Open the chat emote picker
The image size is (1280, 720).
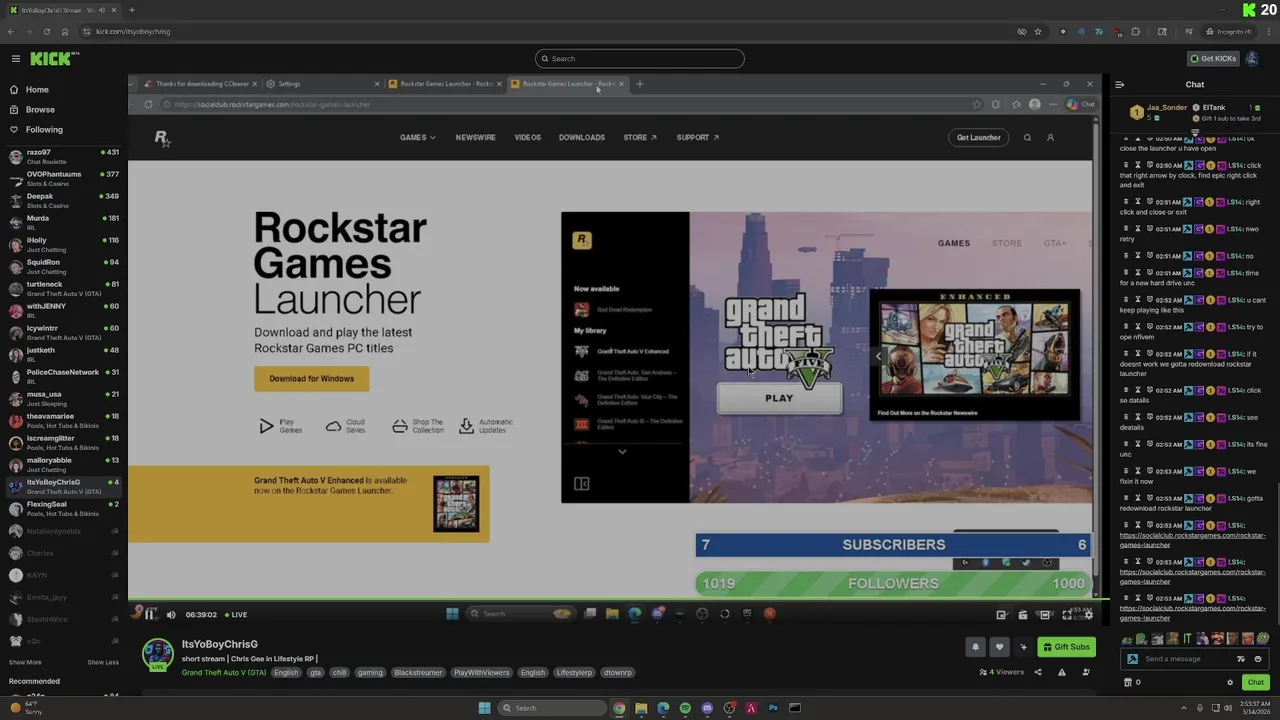1258,659
